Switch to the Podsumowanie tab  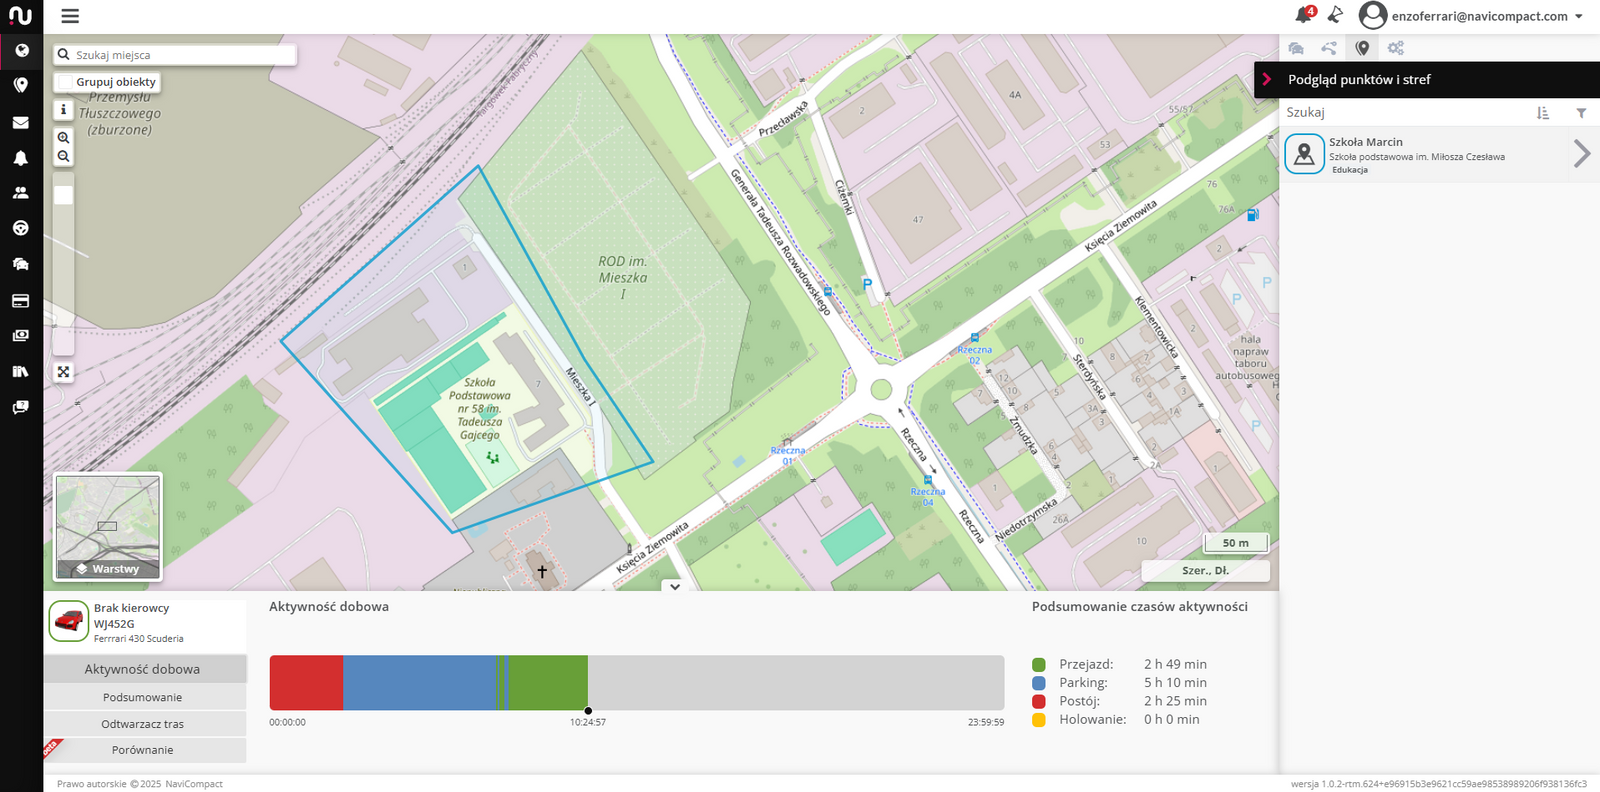tap(143, 697)
